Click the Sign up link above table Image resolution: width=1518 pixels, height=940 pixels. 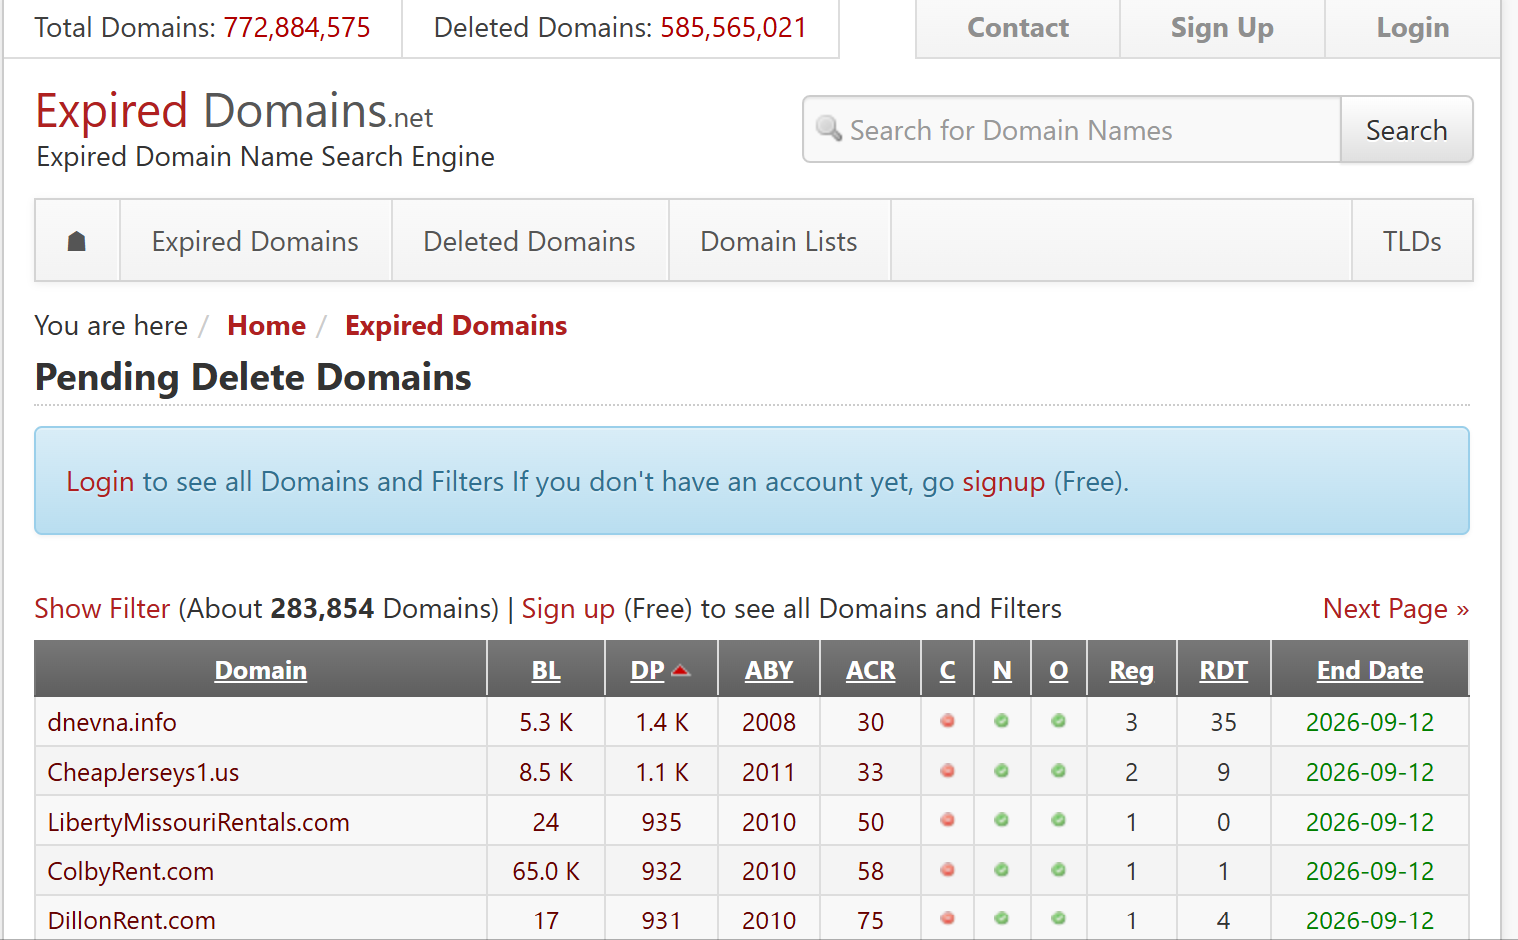coord(568,609)
